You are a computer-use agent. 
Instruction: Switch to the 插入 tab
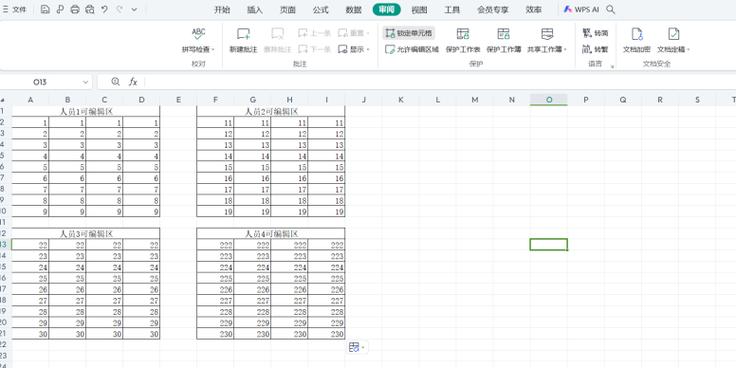255,10
